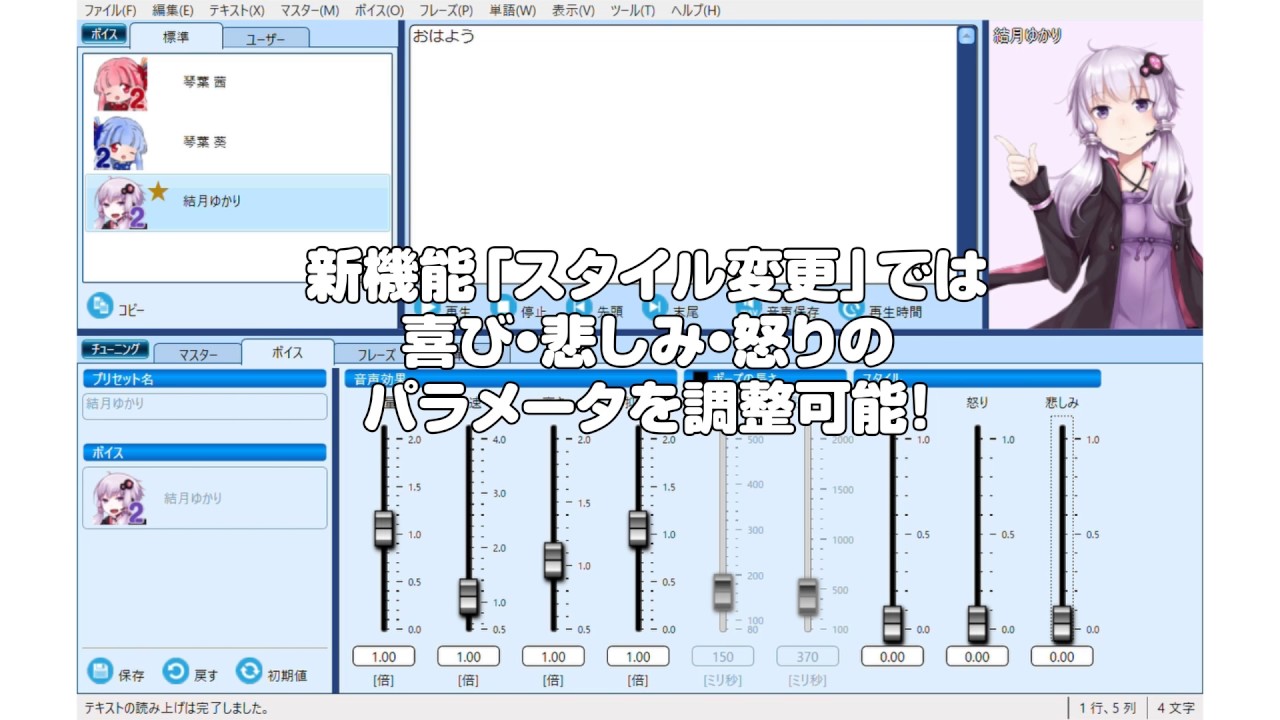Click the gold star favorite icon
Viewport: 1280px width, 720px height.
pyautogui.click(x=158, y=191)
